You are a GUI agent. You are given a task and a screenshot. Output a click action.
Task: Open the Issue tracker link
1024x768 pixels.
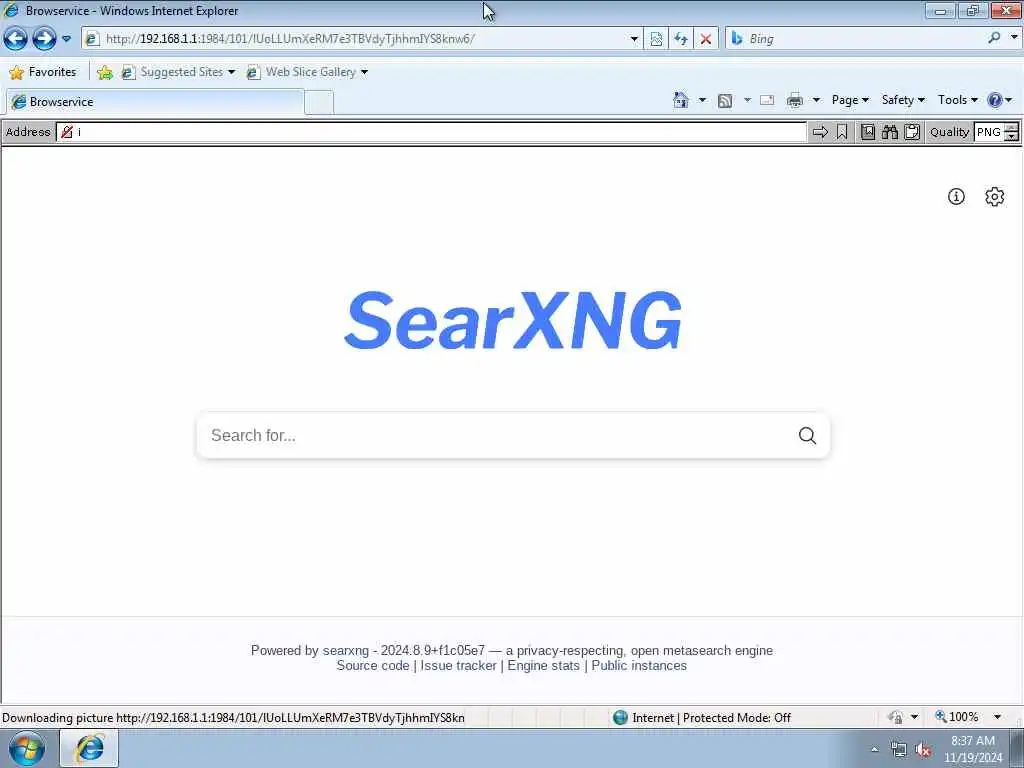(458, 665)
